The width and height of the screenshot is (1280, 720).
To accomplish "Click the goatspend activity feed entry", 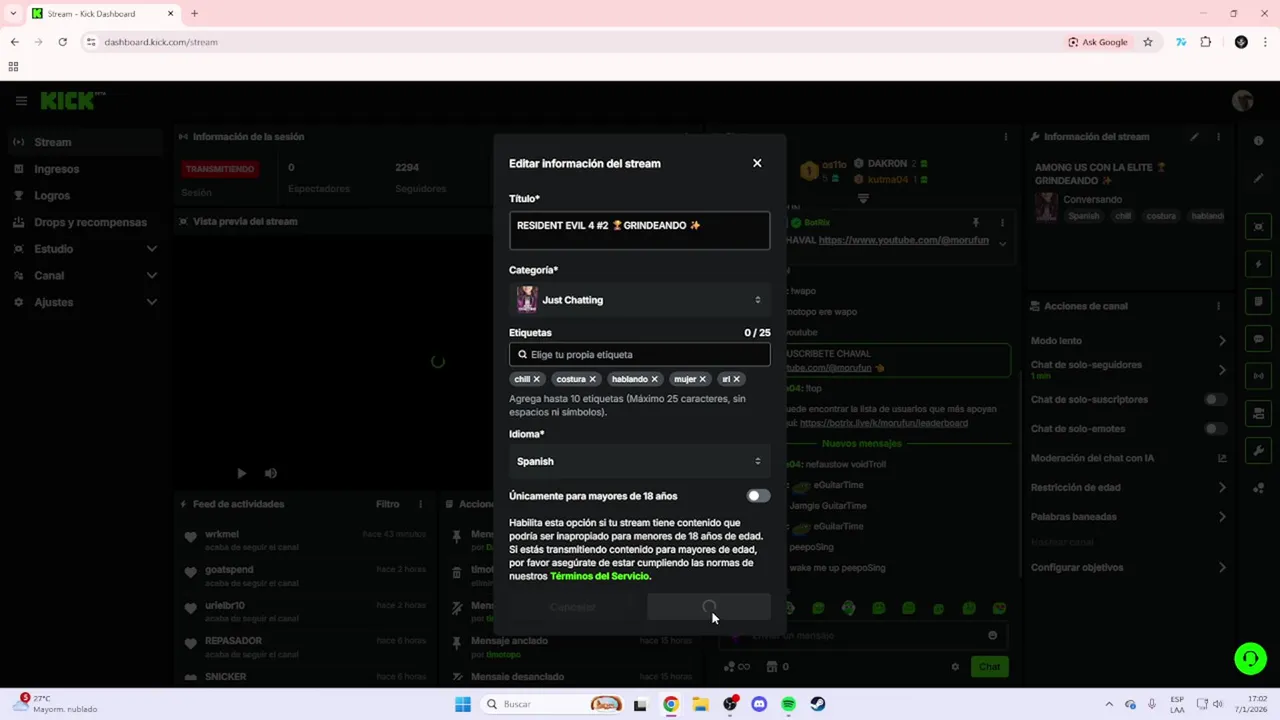I will tap(304, 575).
